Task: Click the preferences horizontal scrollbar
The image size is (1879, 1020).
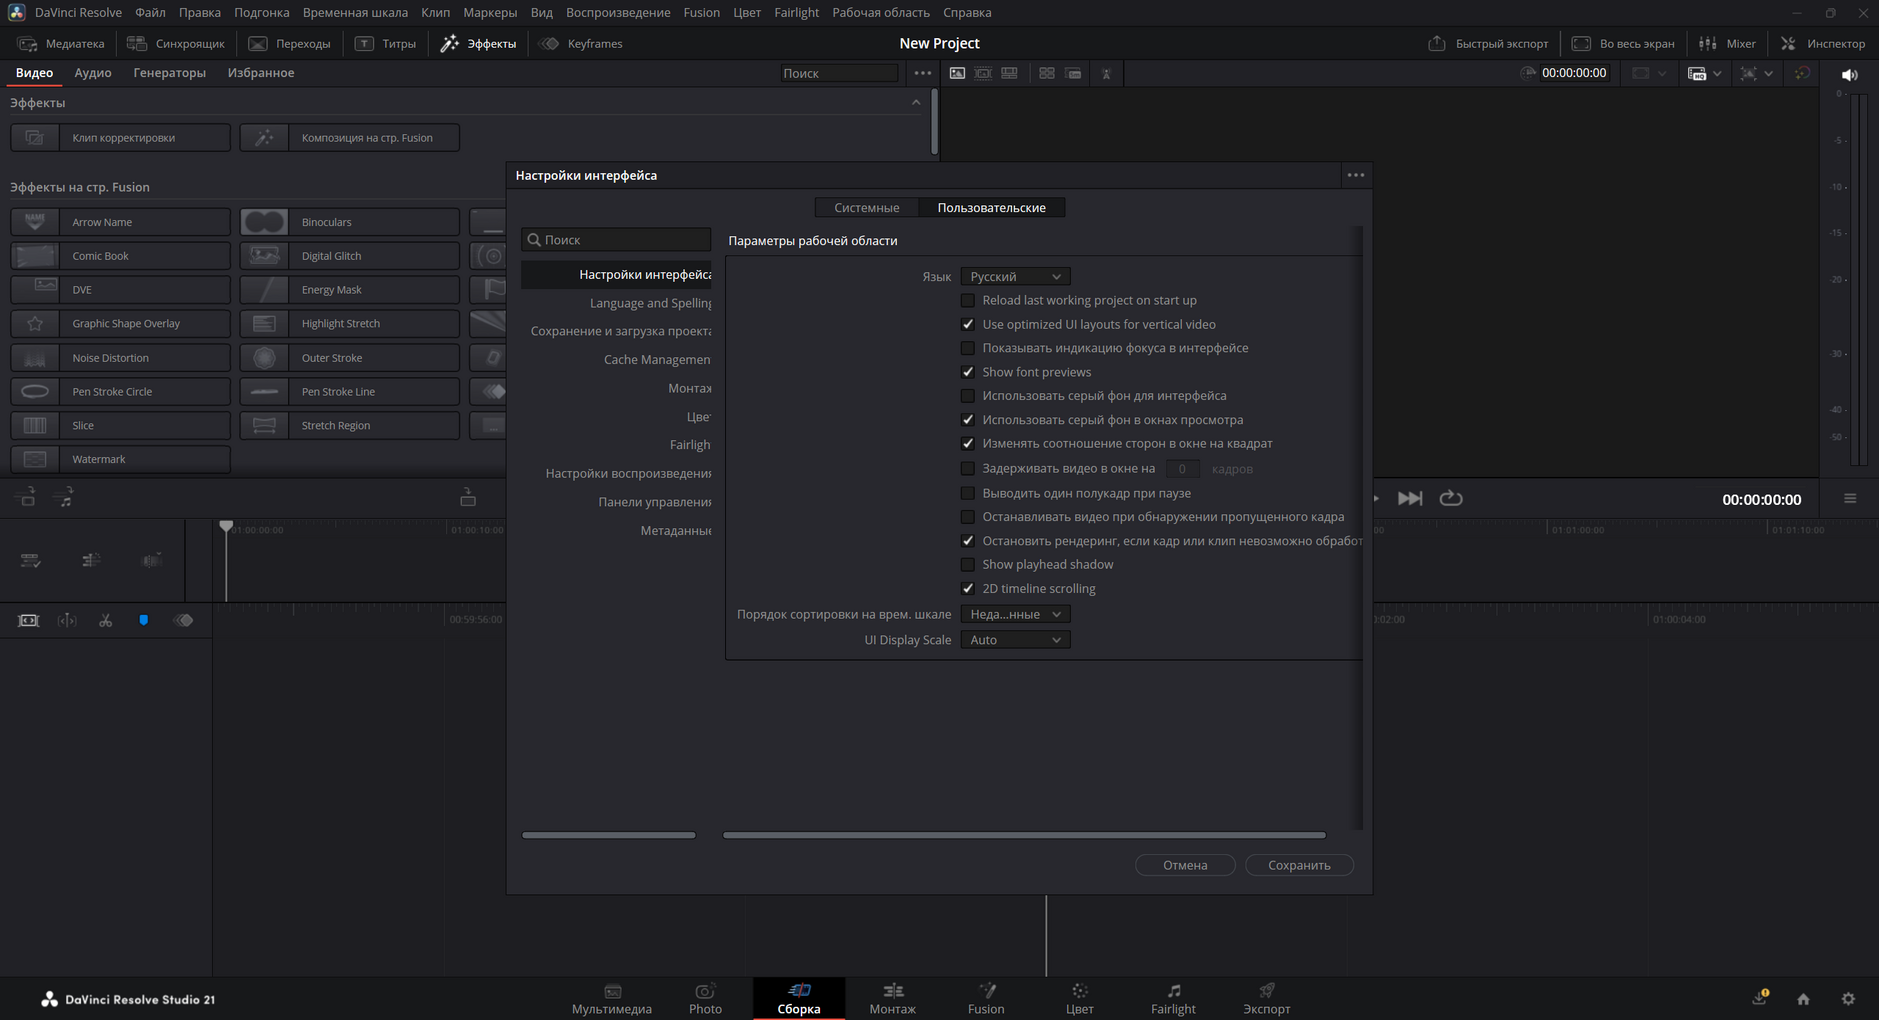Action: tap(1024, 835)
